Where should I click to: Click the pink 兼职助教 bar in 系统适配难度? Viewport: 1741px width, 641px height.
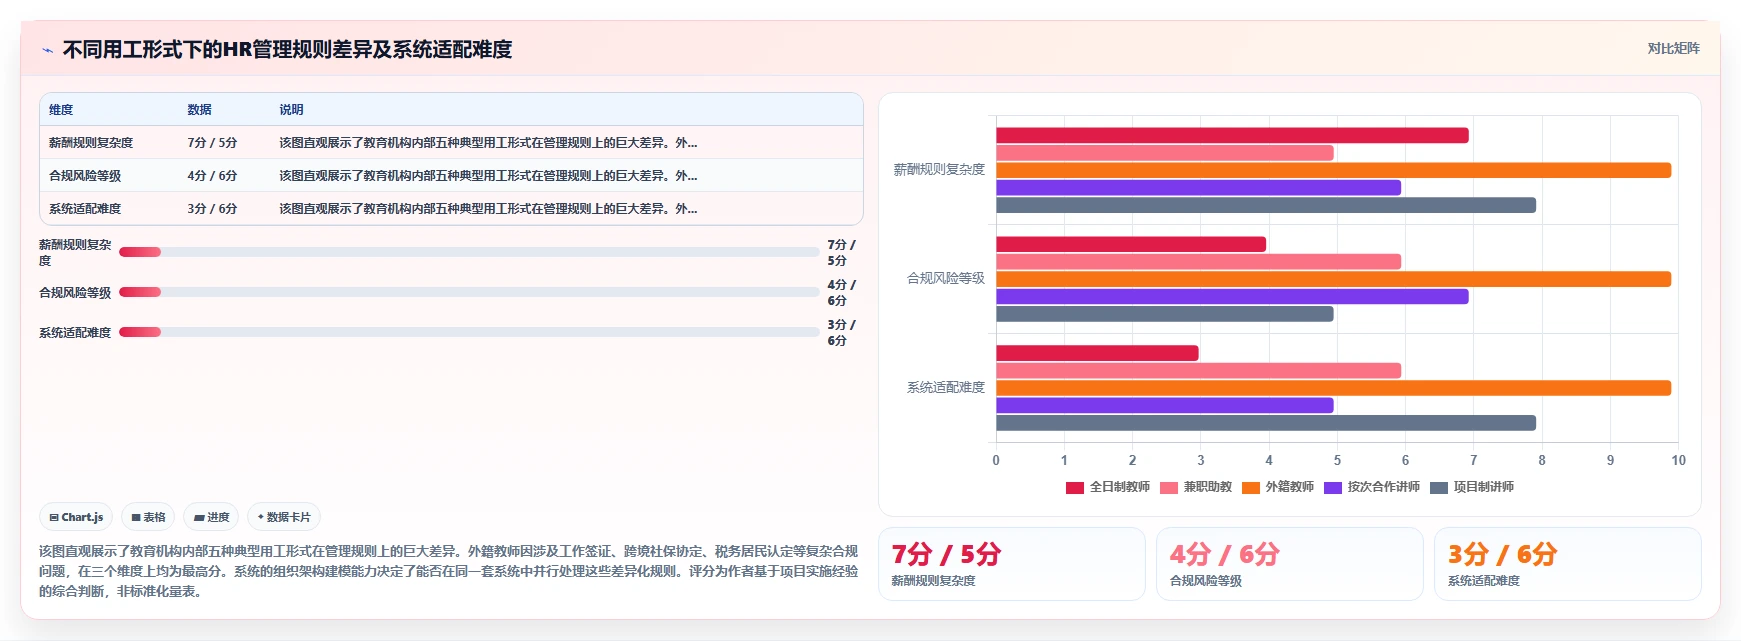1198,370
